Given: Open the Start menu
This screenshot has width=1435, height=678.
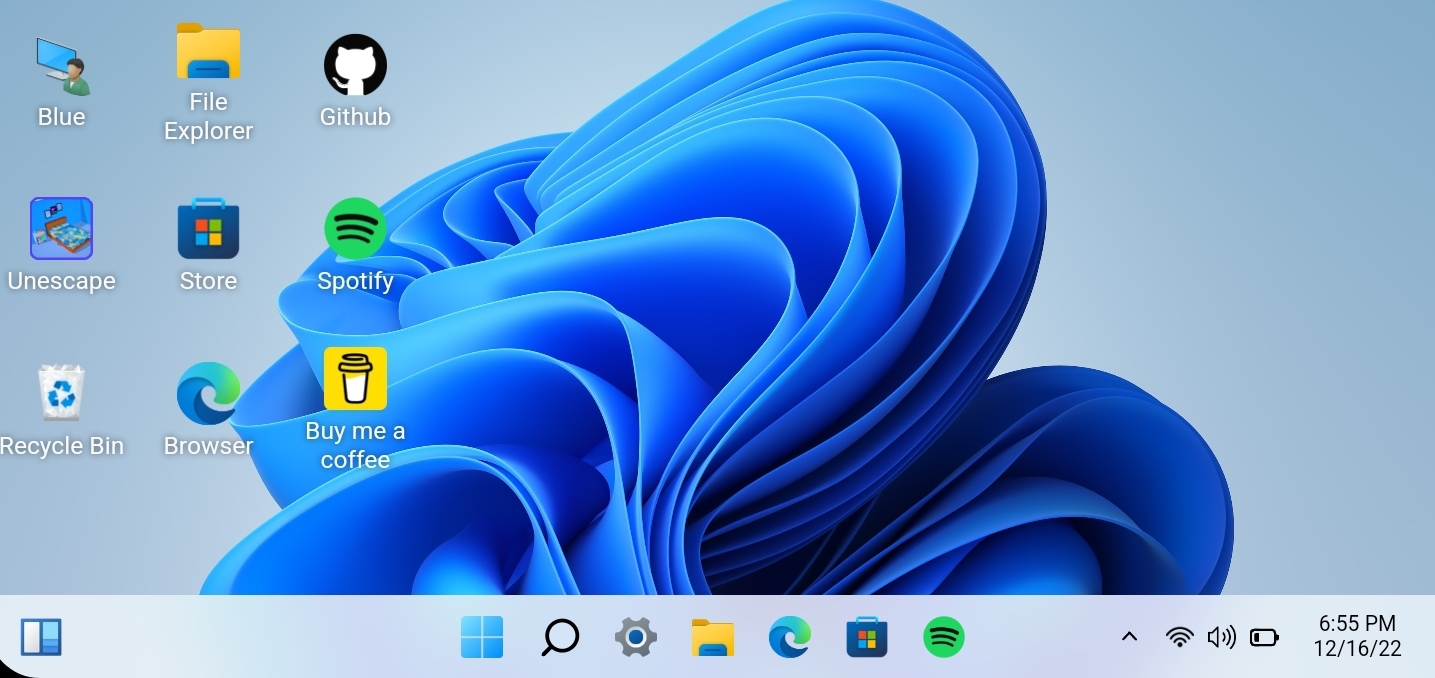Looking at the screenshot, I should [482, 637].
